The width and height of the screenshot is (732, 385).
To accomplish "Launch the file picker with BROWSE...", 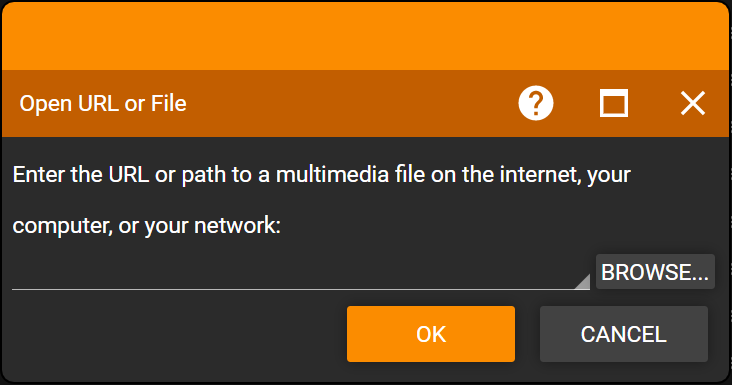I will click(x=655, y=272).
